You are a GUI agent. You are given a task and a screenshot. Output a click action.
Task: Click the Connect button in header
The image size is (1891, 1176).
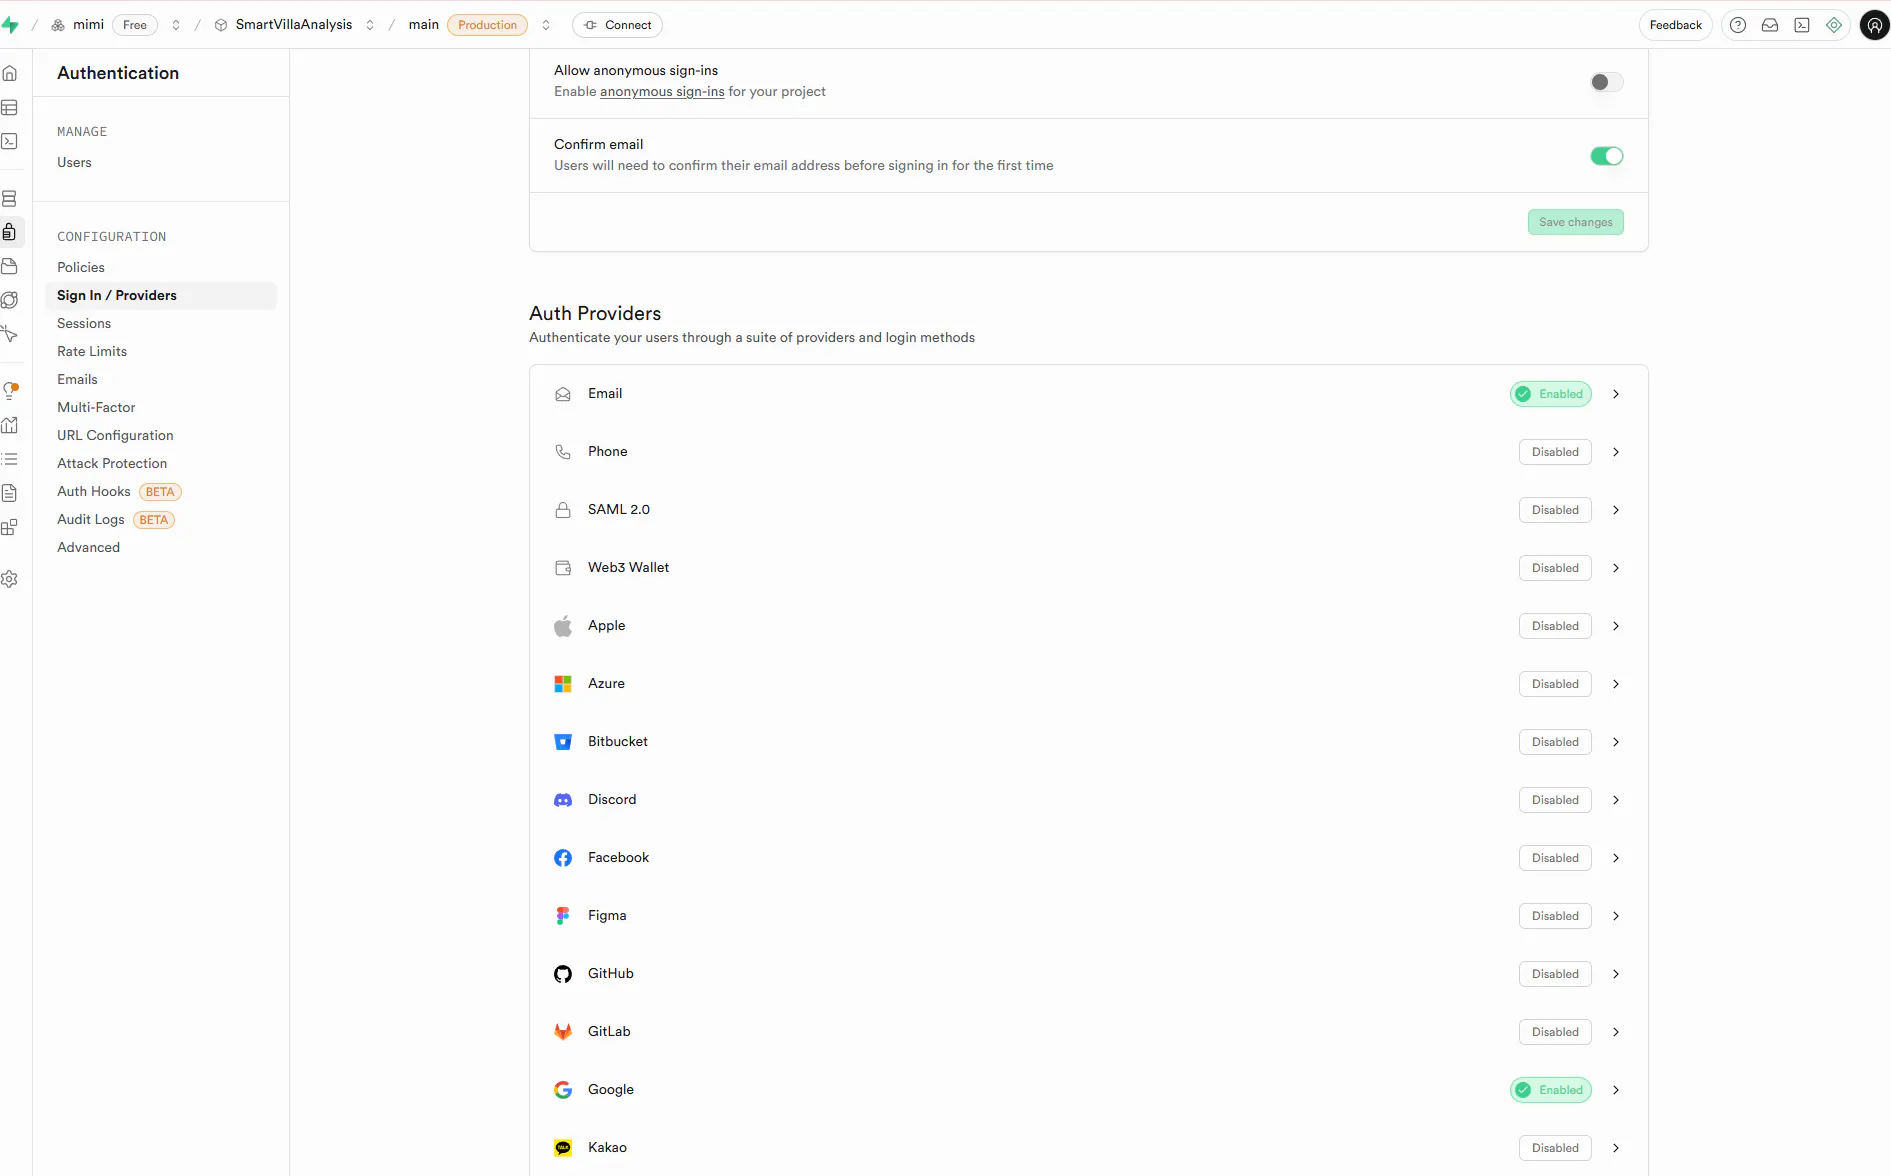click(x=617, y=25)
